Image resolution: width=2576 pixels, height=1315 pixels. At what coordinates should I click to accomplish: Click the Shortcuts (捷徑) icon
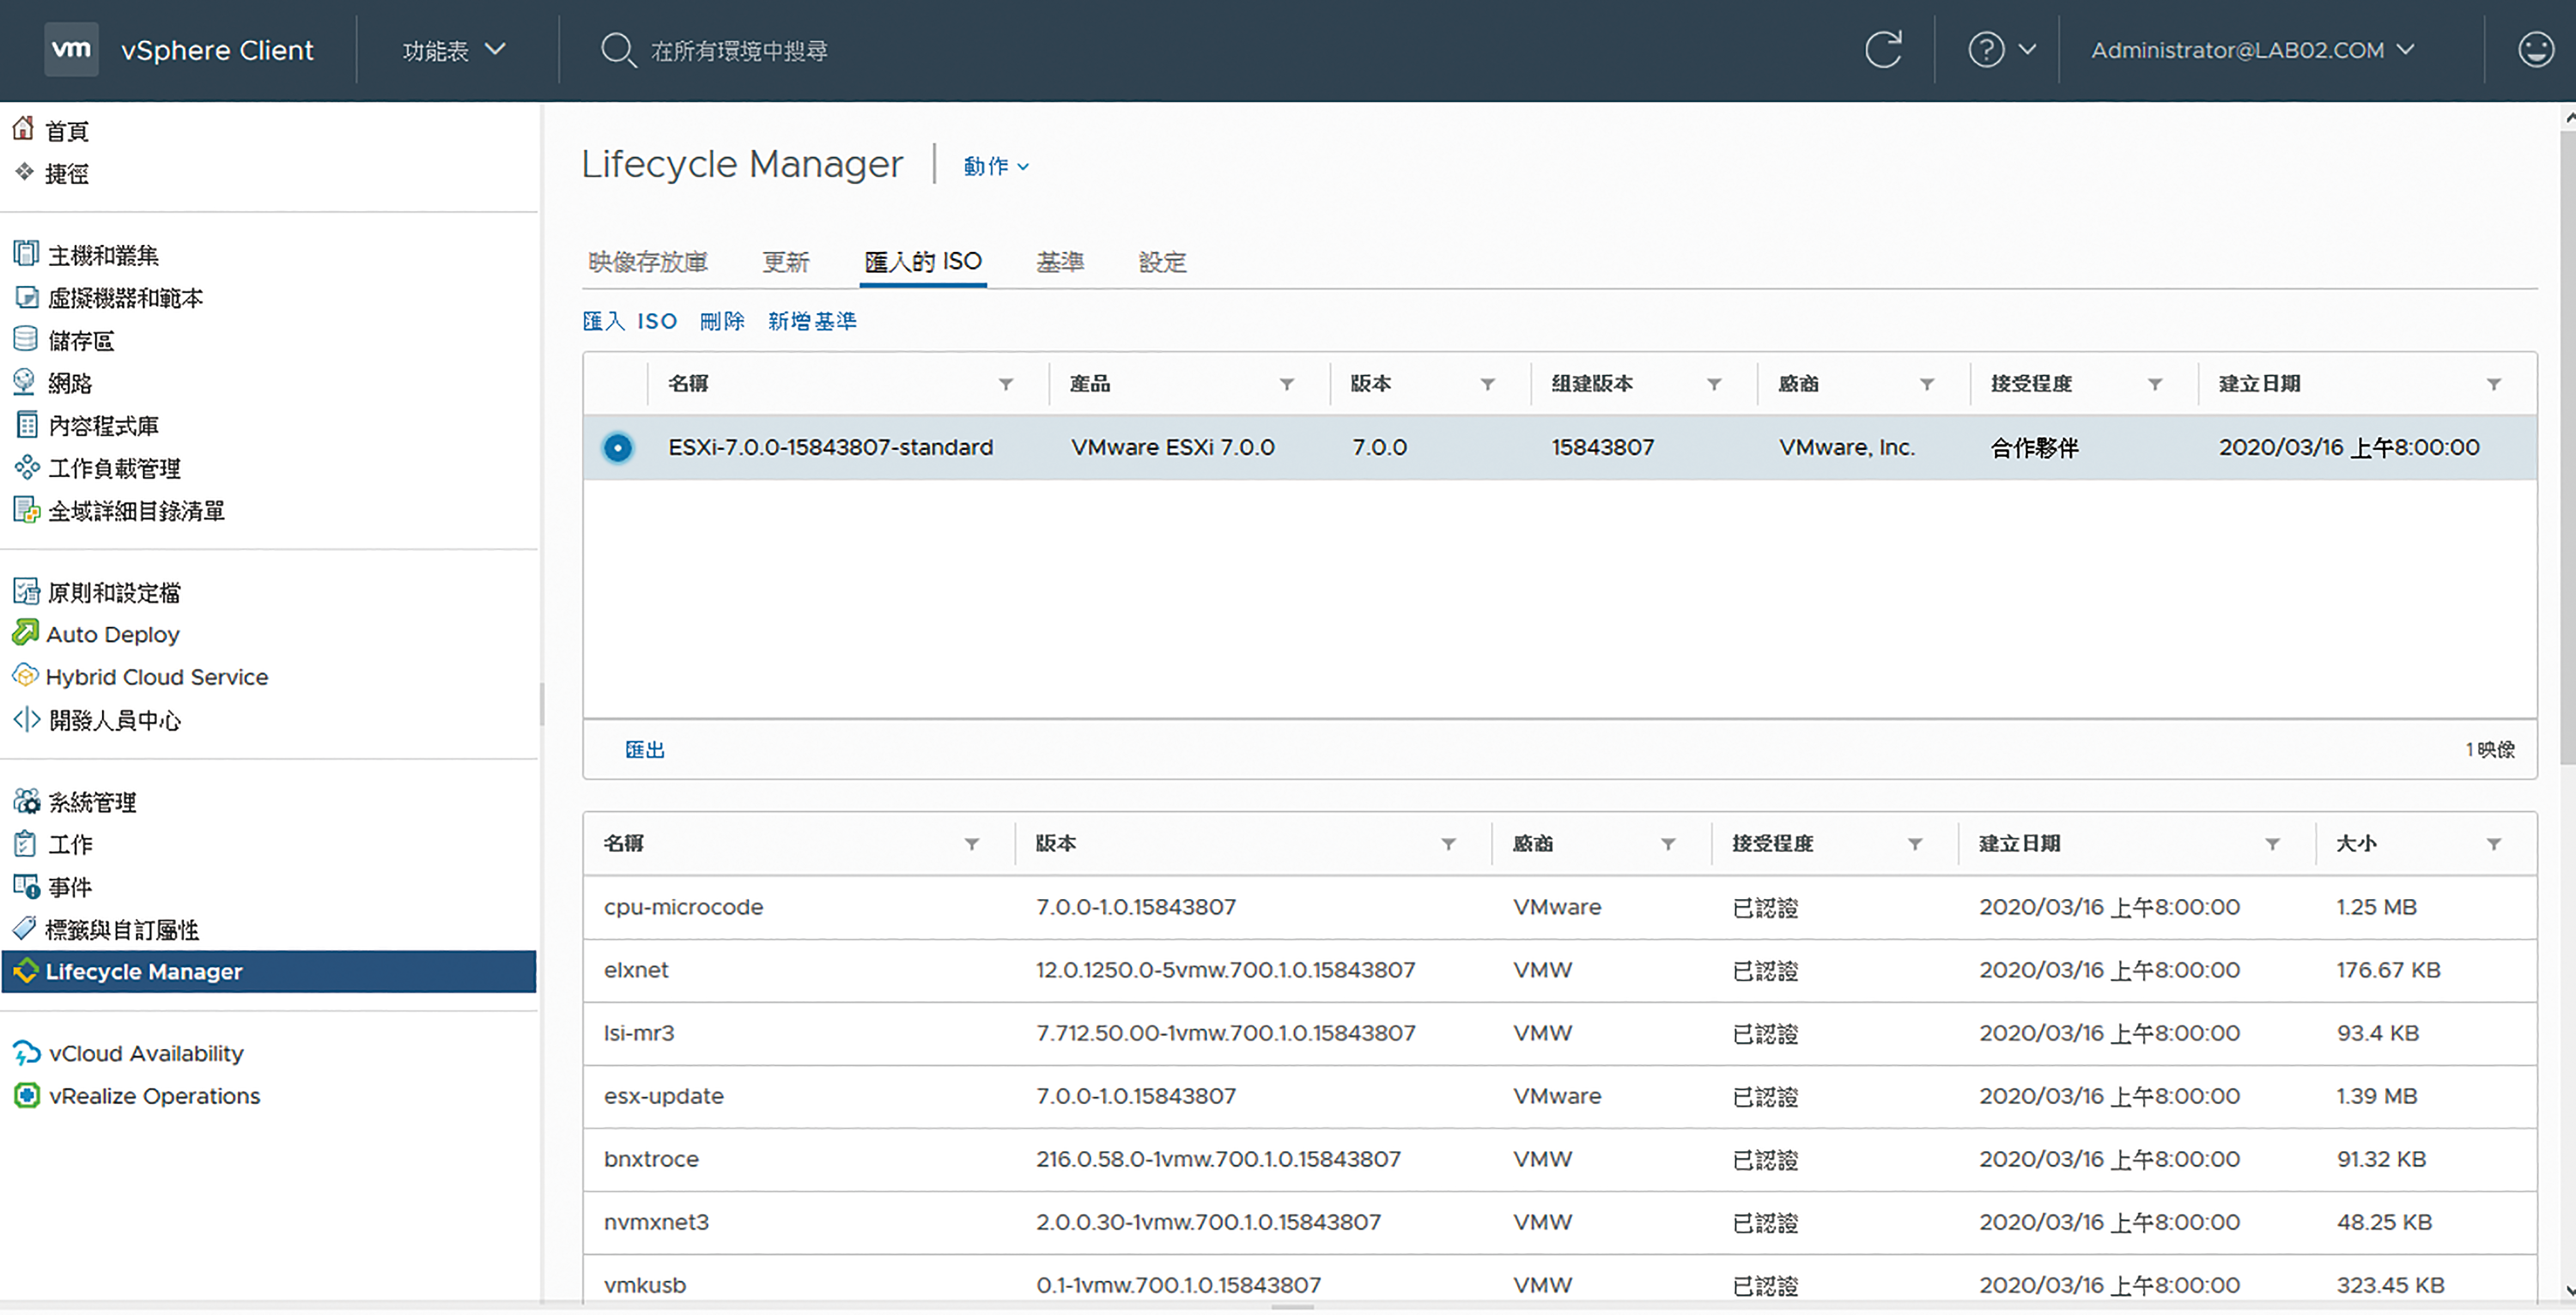point(24,172)
